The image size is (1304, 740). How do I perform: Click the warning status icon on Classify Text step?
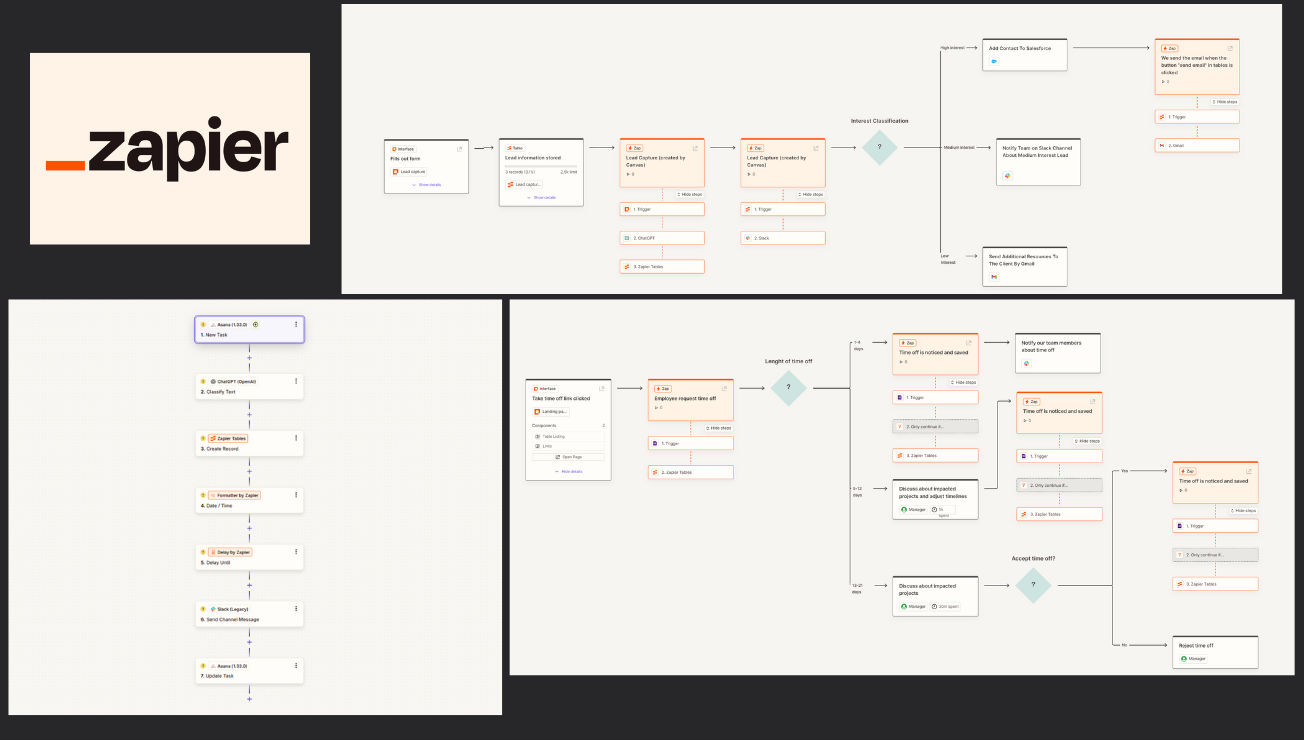click(x=203, y=381)
